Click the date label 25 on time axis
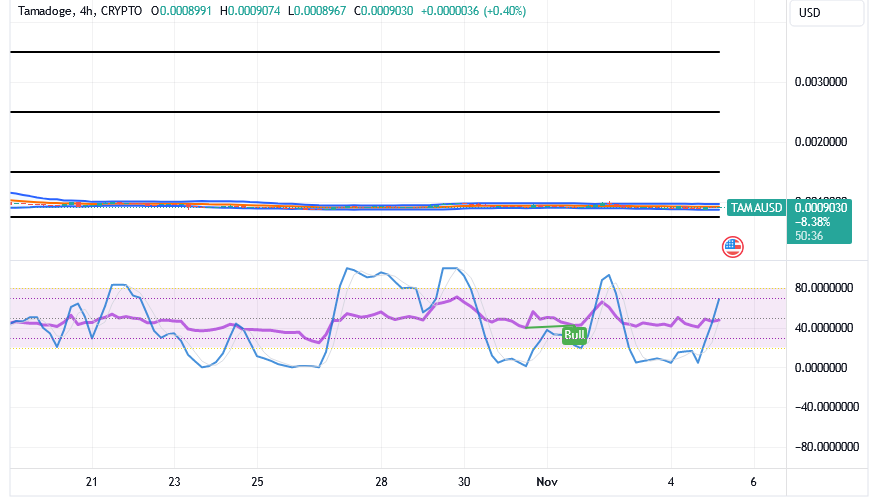The width and height of the screenshot is (878, 500). [257, 482]
